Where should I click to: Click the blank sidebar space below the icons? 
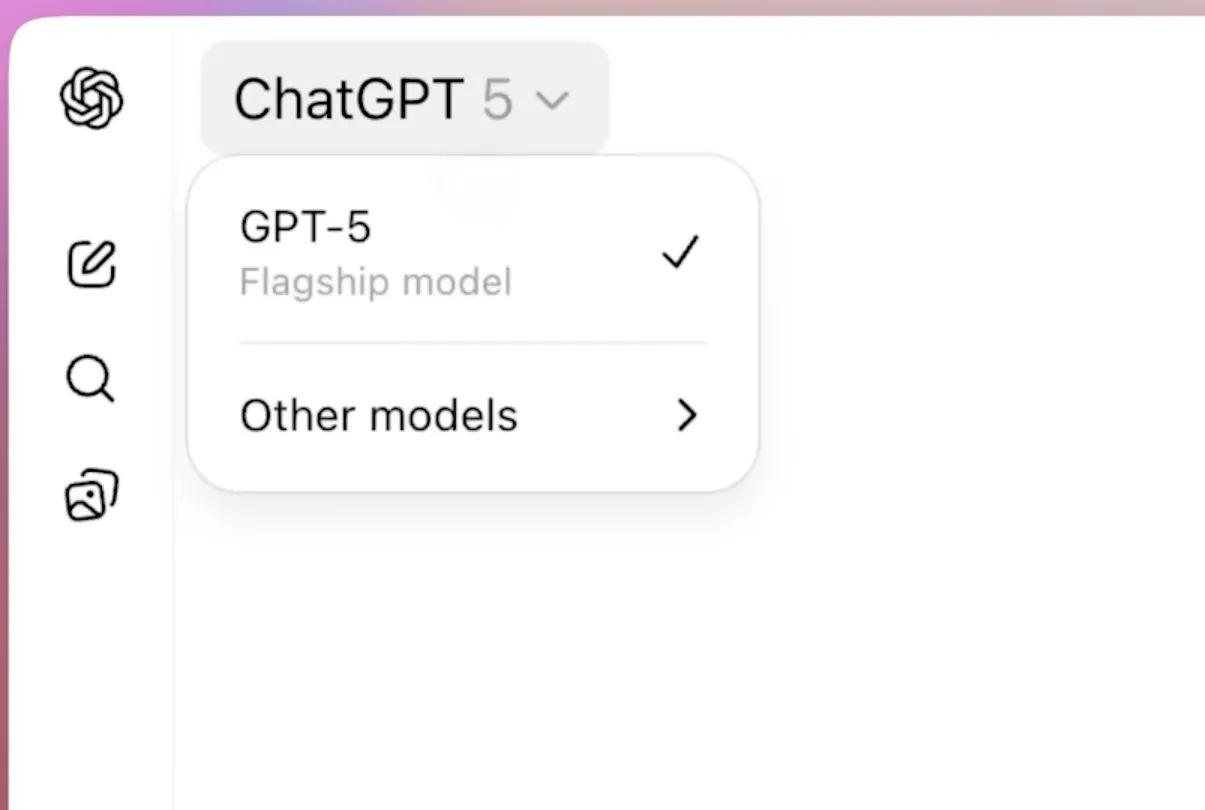click(x=92, y=680)
